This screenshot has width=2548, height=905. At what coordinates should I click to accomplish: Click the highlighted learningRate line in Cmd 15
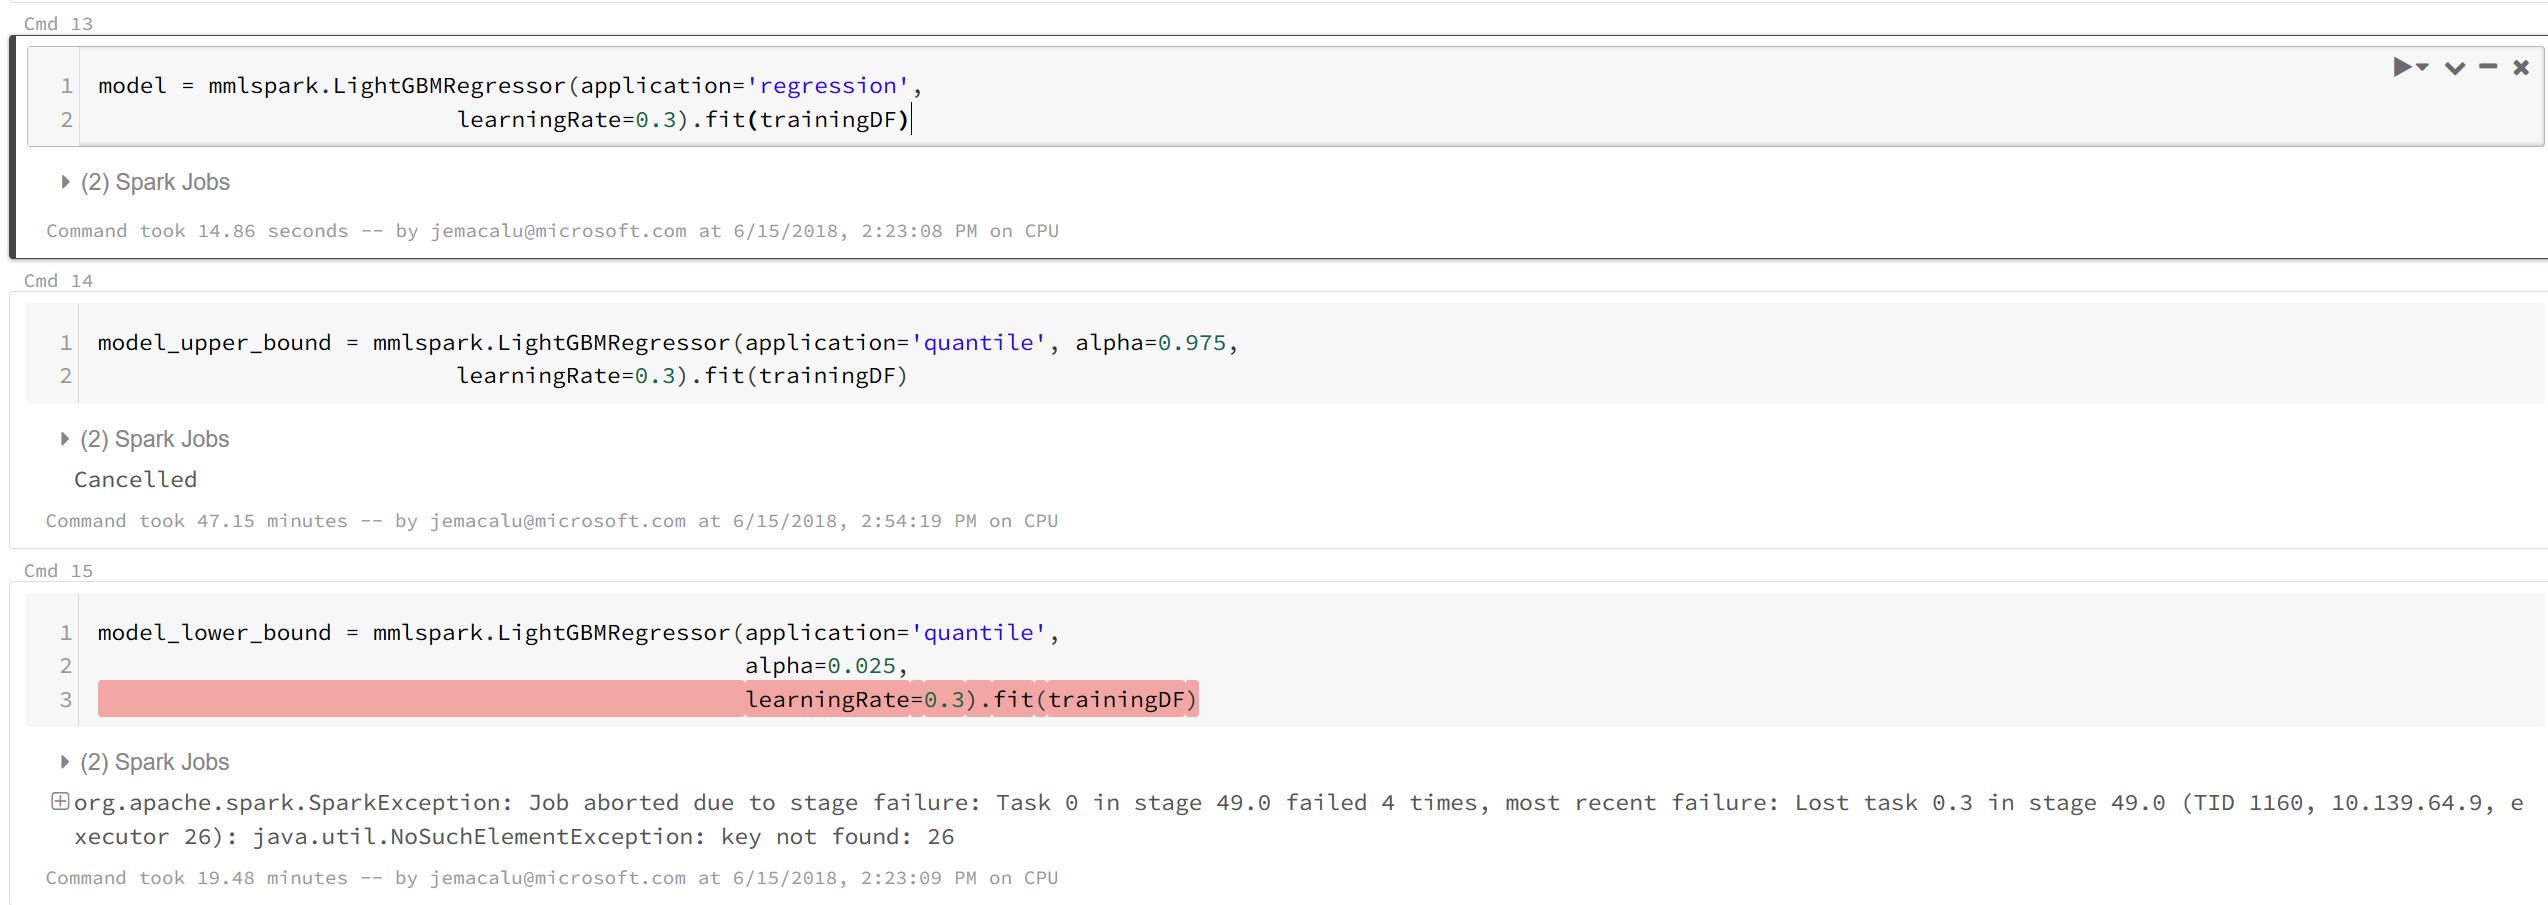(x=970, y=699)
